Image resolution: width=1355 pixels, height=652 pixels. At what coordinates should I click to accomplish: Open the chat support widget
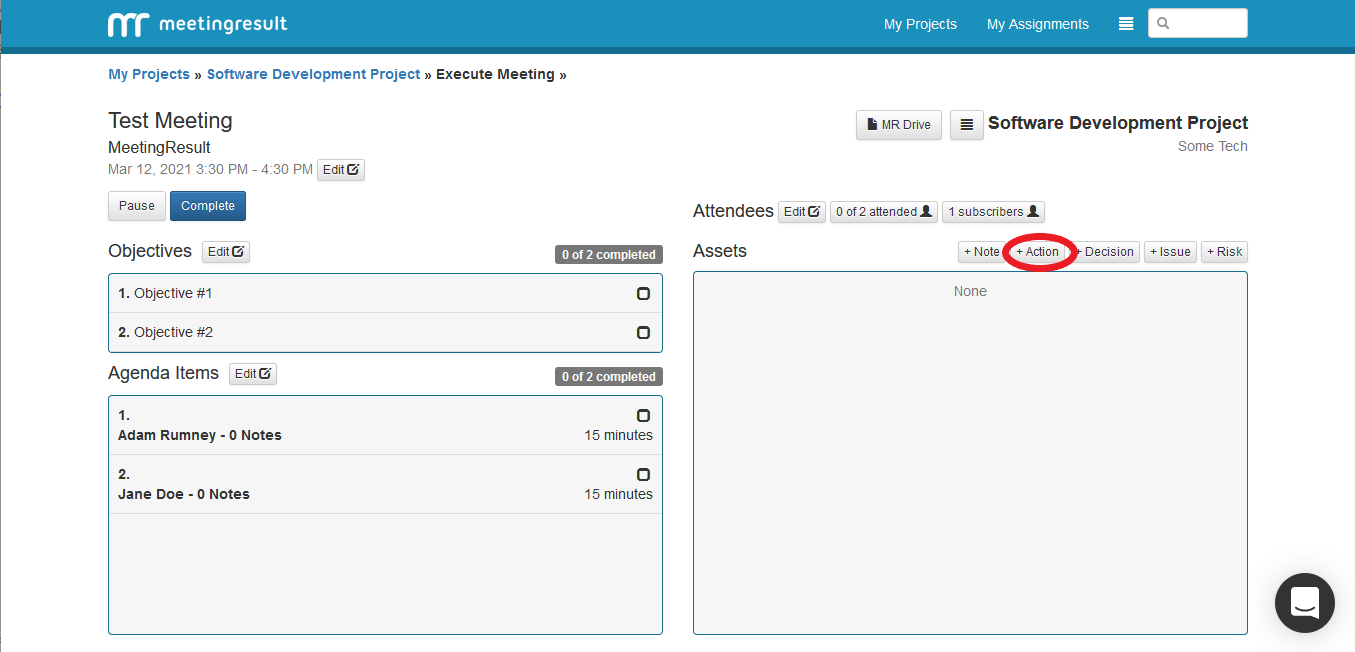click(x=1304, y=603)
